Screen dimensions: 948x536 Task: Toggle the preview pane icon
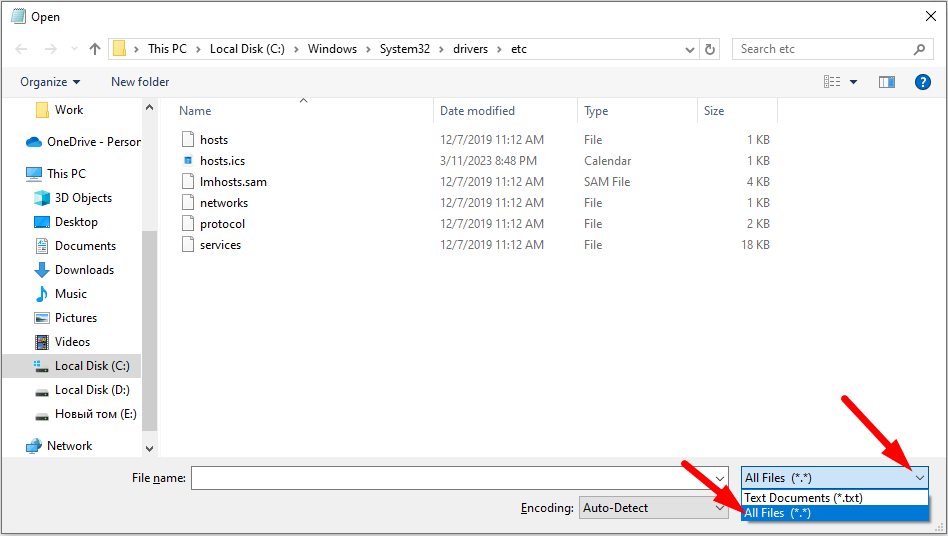[886, 82]
